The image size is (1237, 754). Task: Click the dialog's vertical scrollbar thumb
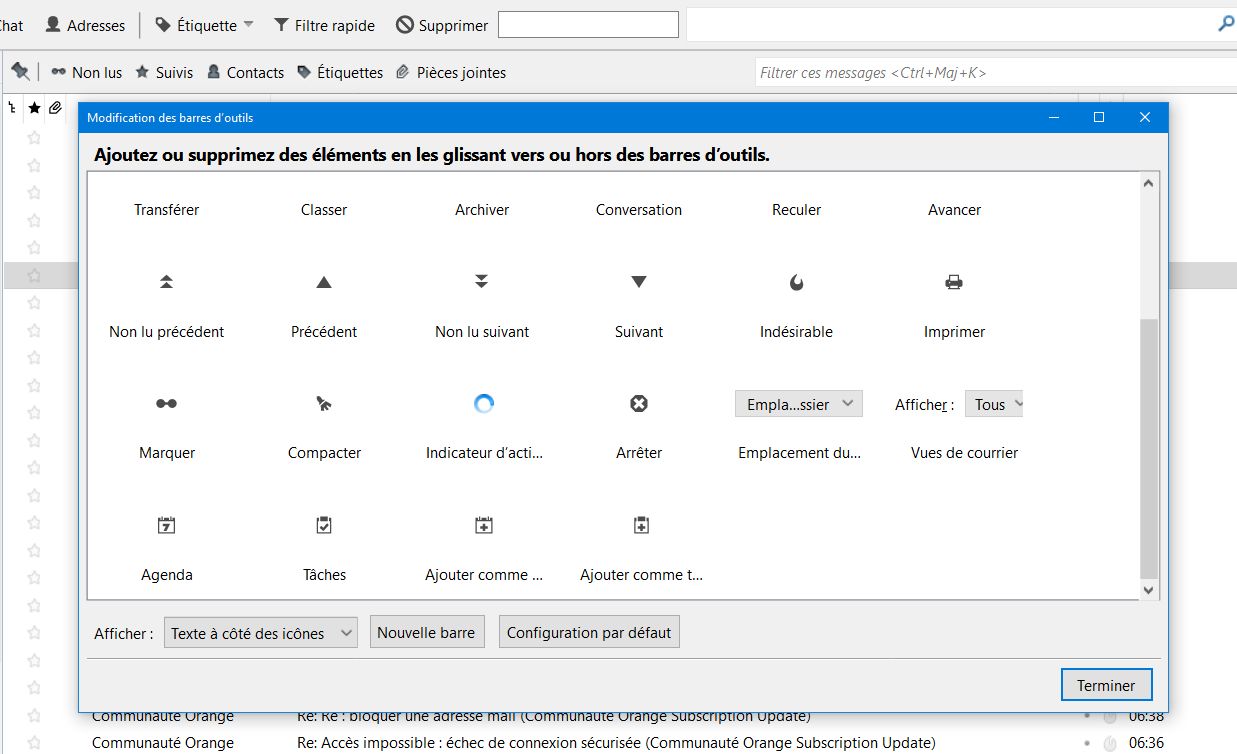click(1148, 448)
